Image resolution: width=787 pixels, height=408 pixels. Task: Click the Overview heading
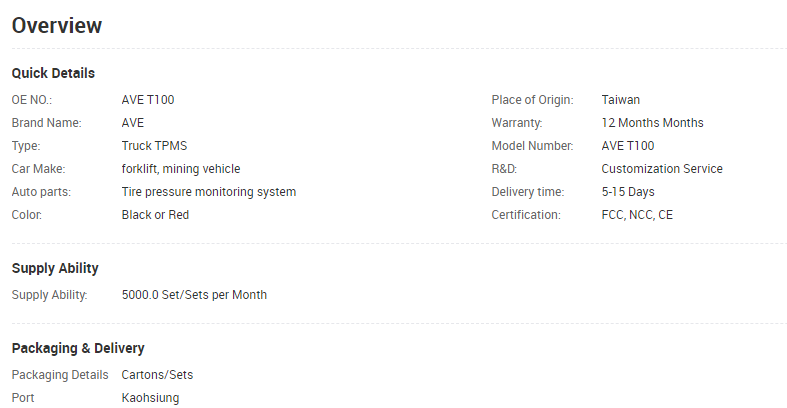coord(57,26)
